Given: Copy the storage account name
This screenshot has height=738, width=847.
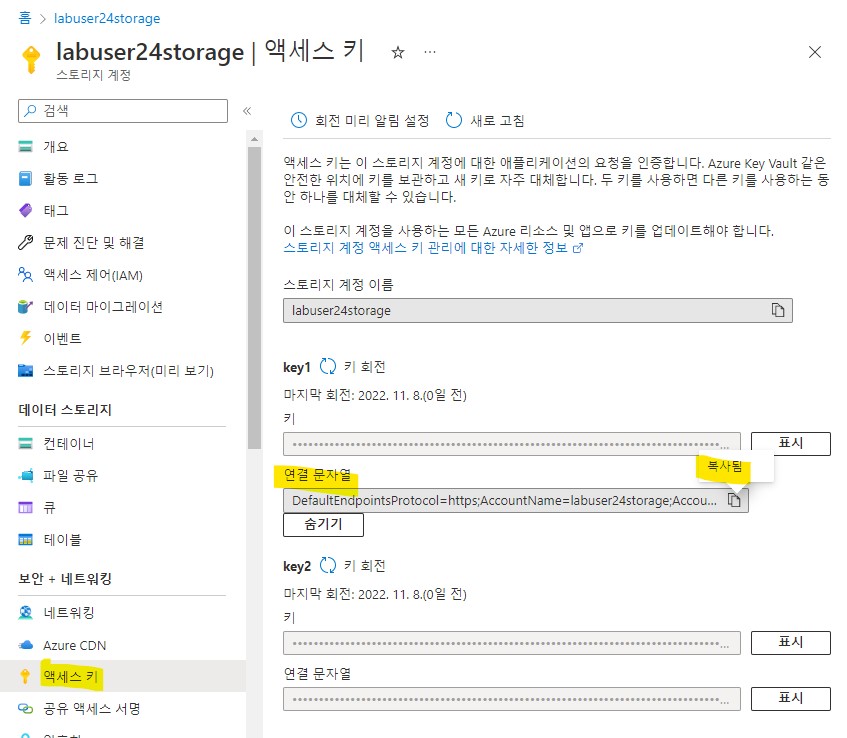Looking at the screenshot, I should click(778, 310).
